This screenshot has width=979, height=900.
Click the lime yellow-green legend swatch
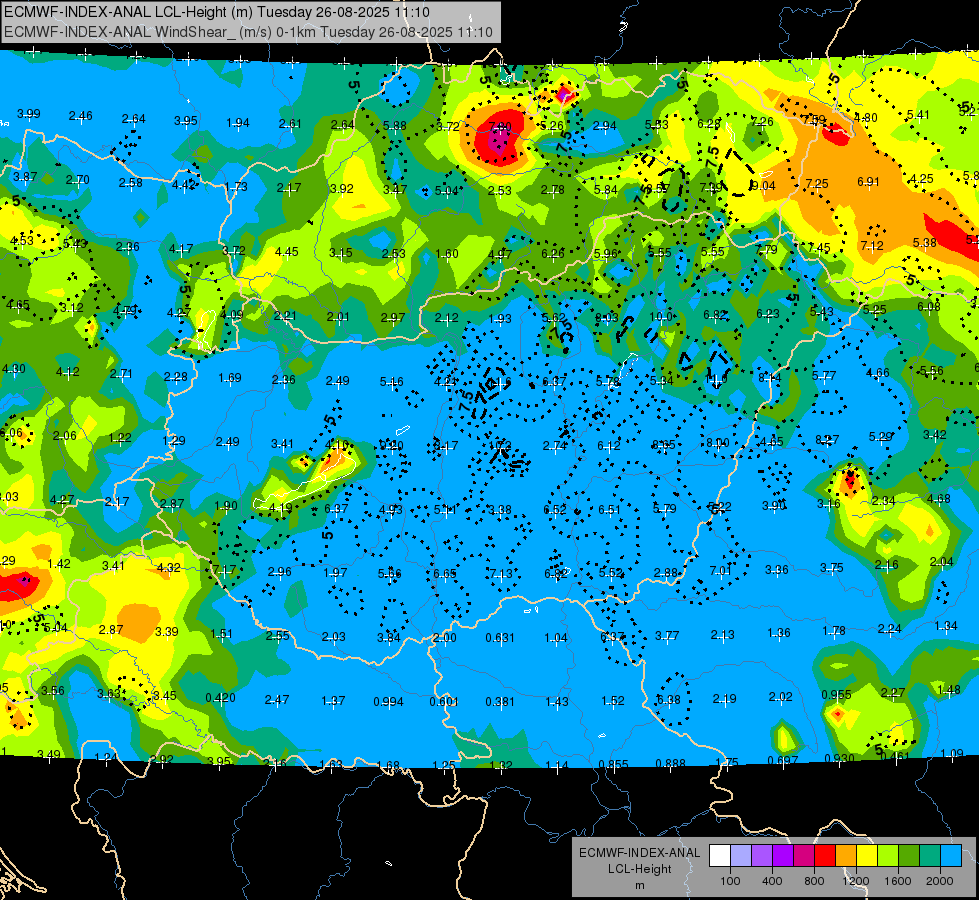pyautogui.click(x=888, y=856)
